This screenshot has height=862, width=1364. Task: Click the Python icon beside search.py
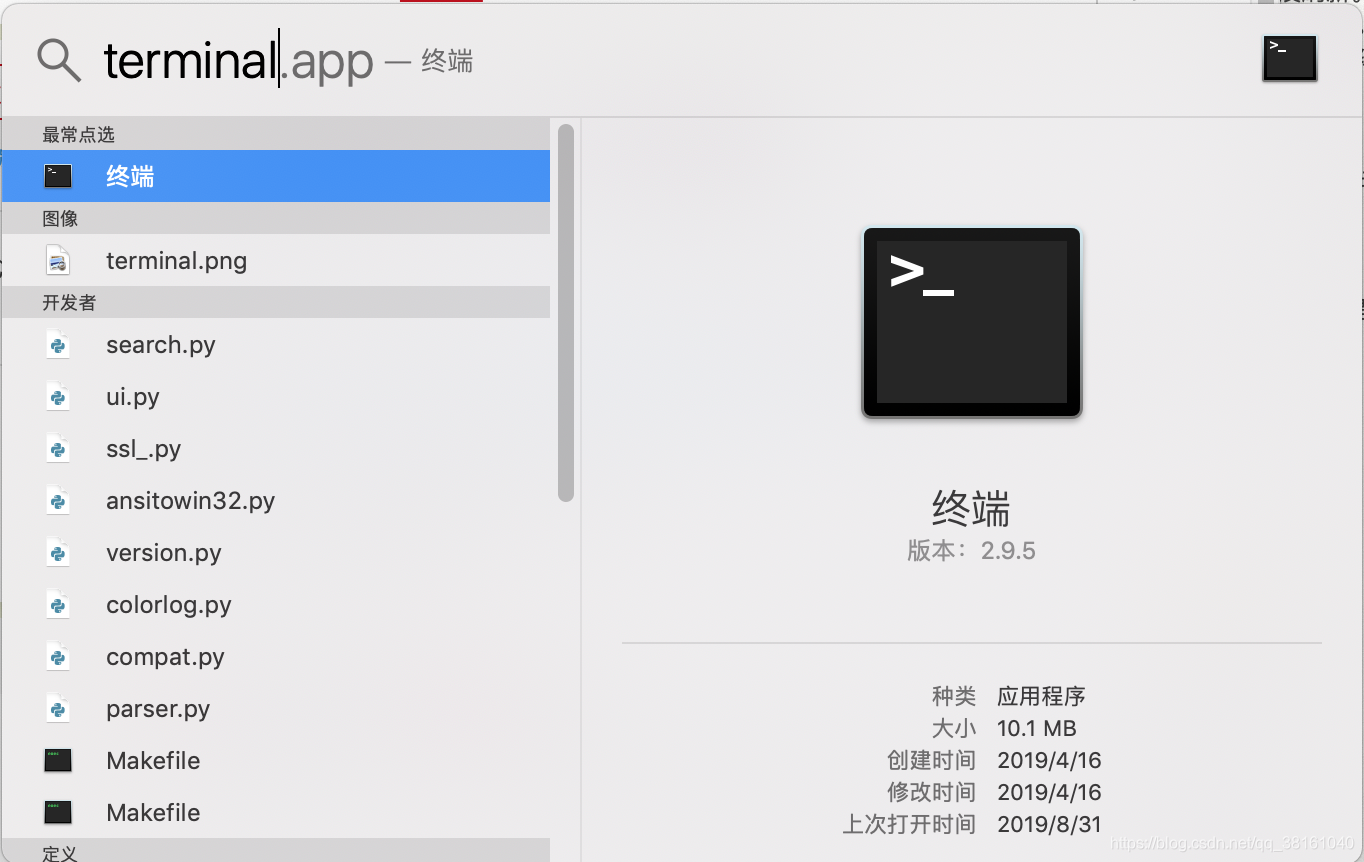57,344
